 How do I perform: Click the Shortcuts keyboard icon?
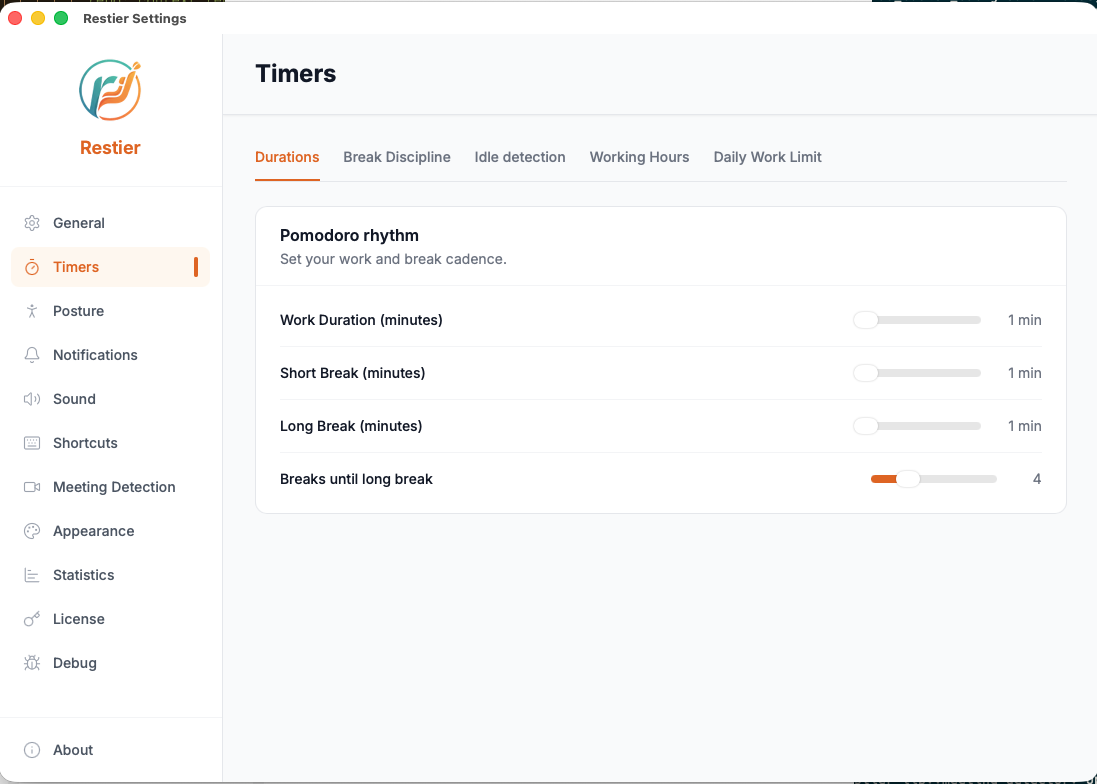pyautogui.click(x=32, y=443)
